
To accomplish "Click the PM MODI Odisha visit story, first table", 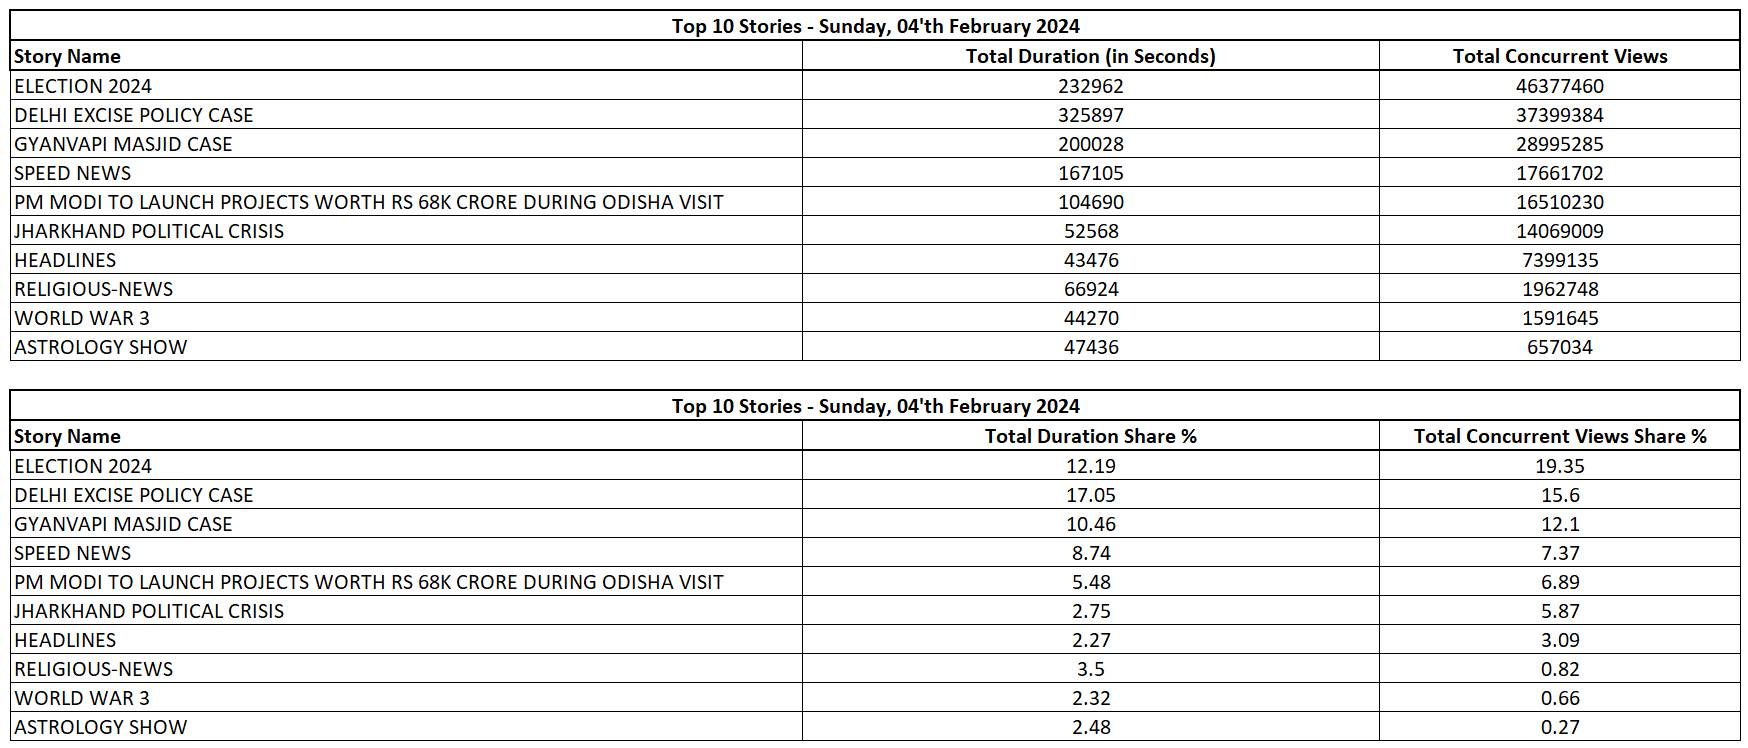I will pyautogui.click(x=368, y=202).
